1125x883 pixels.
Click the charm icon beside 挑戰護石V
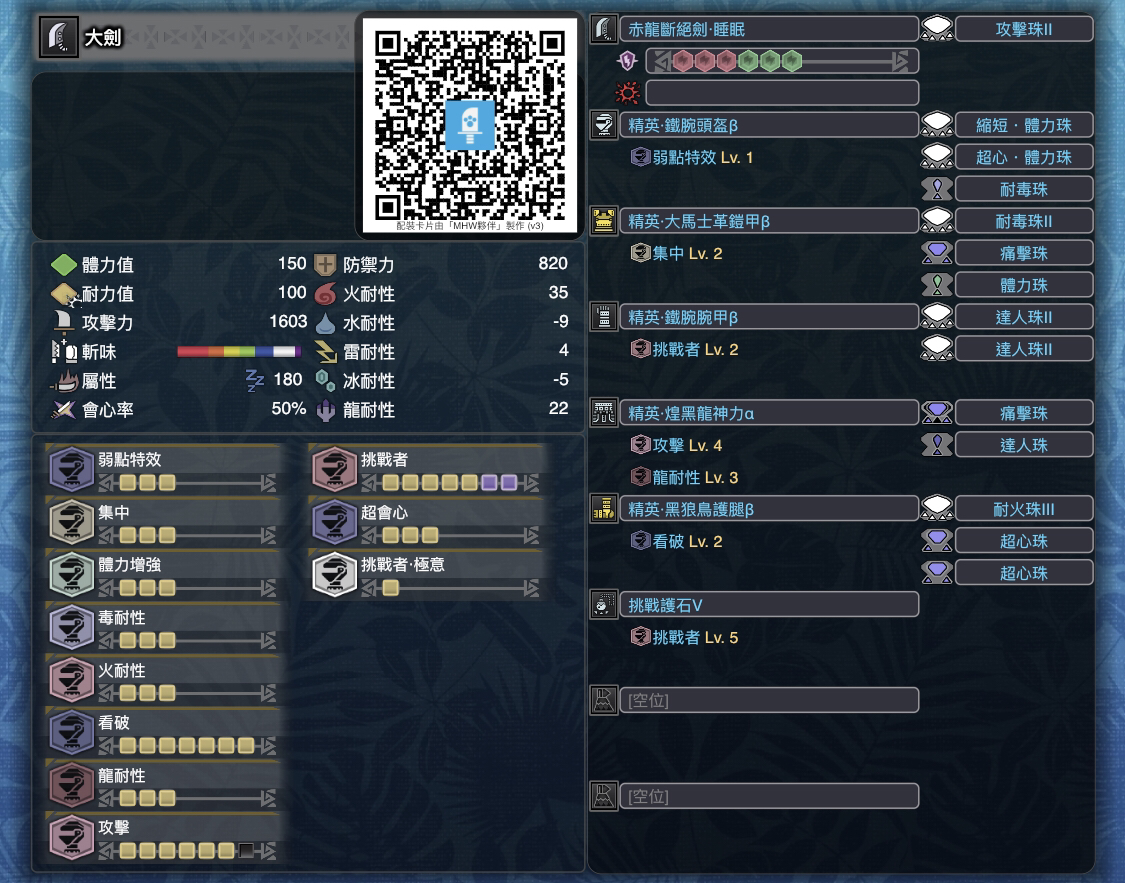[x=603, y=605]
